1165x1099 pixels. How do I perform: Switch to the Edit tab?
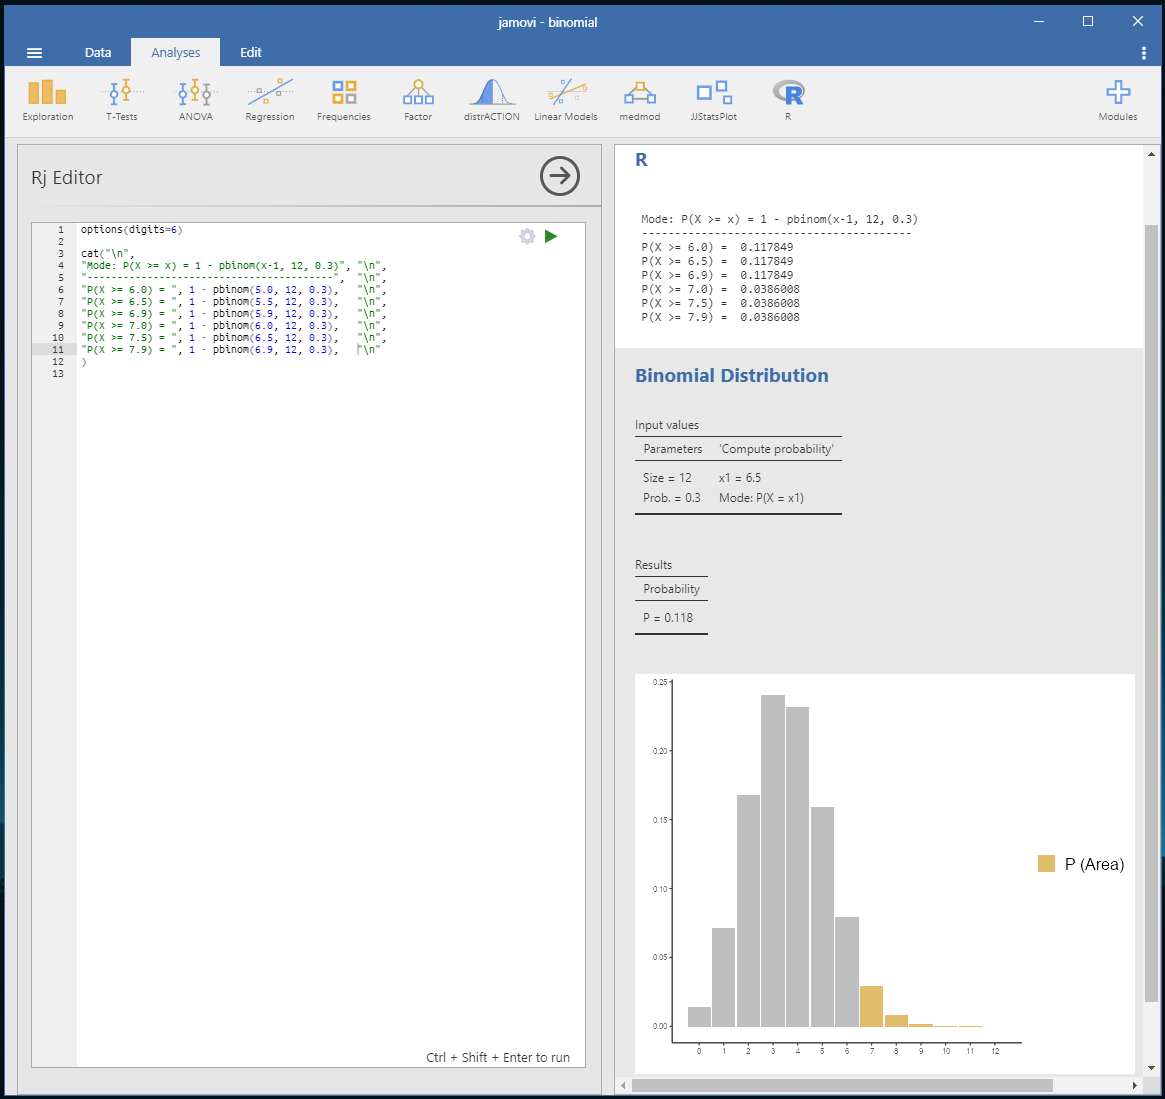click(x=251, y=53)
